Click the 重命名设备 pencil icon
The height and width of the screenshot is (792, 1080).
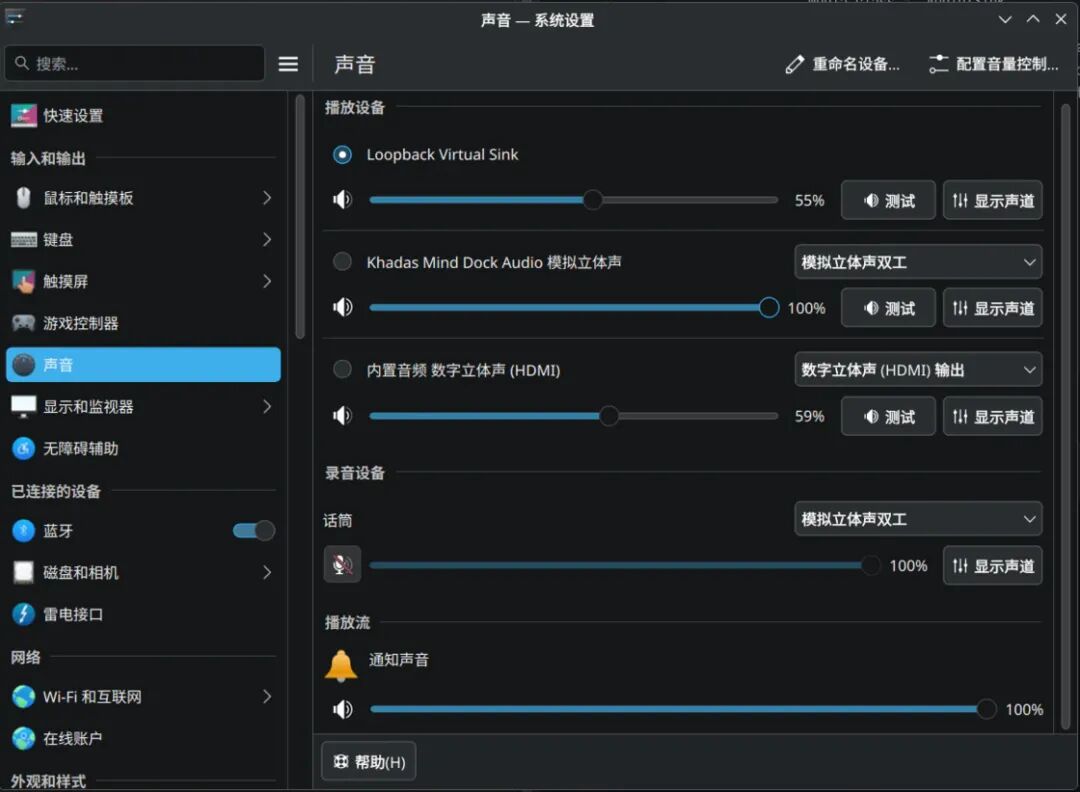[794, 65]
